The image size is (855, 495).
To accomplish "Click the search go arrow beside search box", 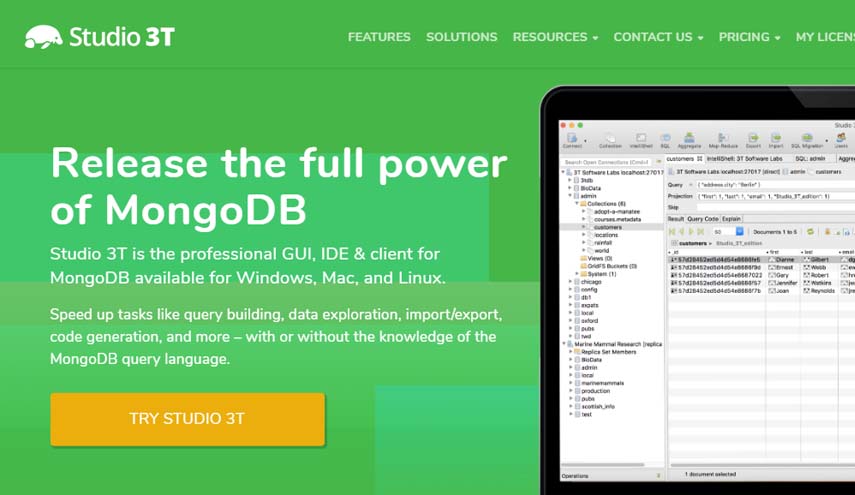I will pyautogui.click(x=659, y=162).
